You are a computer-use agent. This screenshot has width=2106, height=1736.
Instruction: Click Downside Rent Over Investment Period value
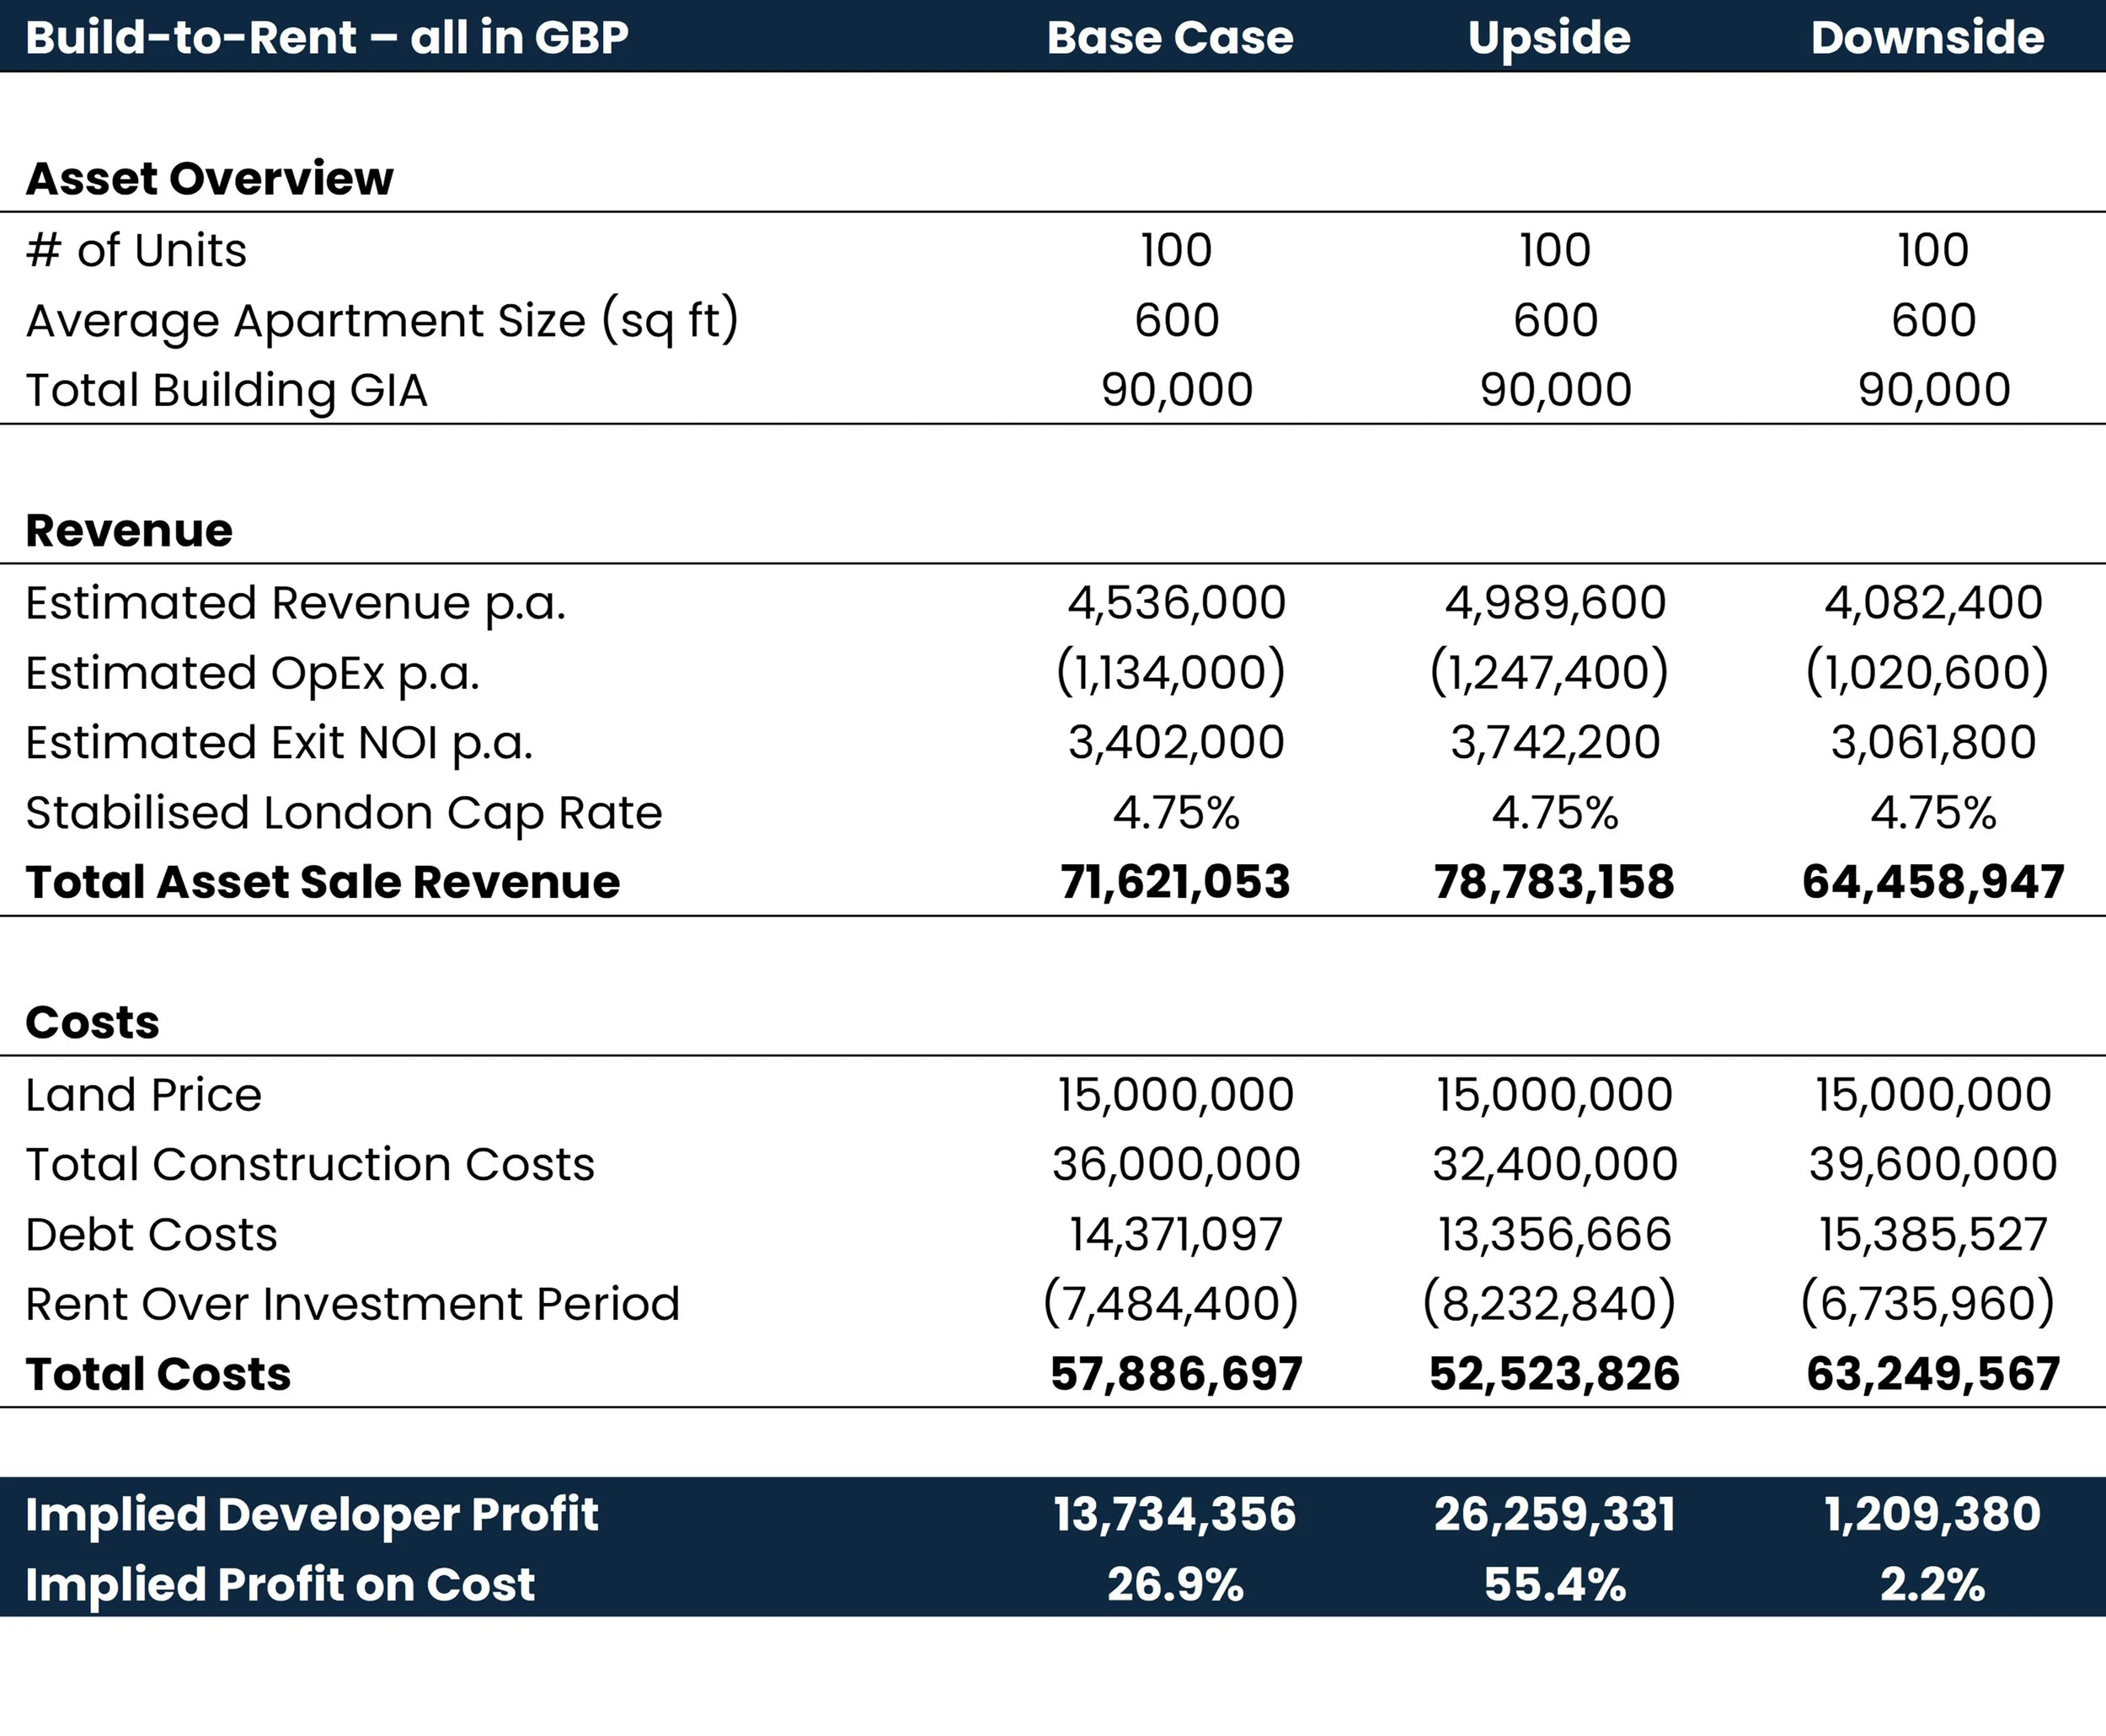tap(1927, 1304)
